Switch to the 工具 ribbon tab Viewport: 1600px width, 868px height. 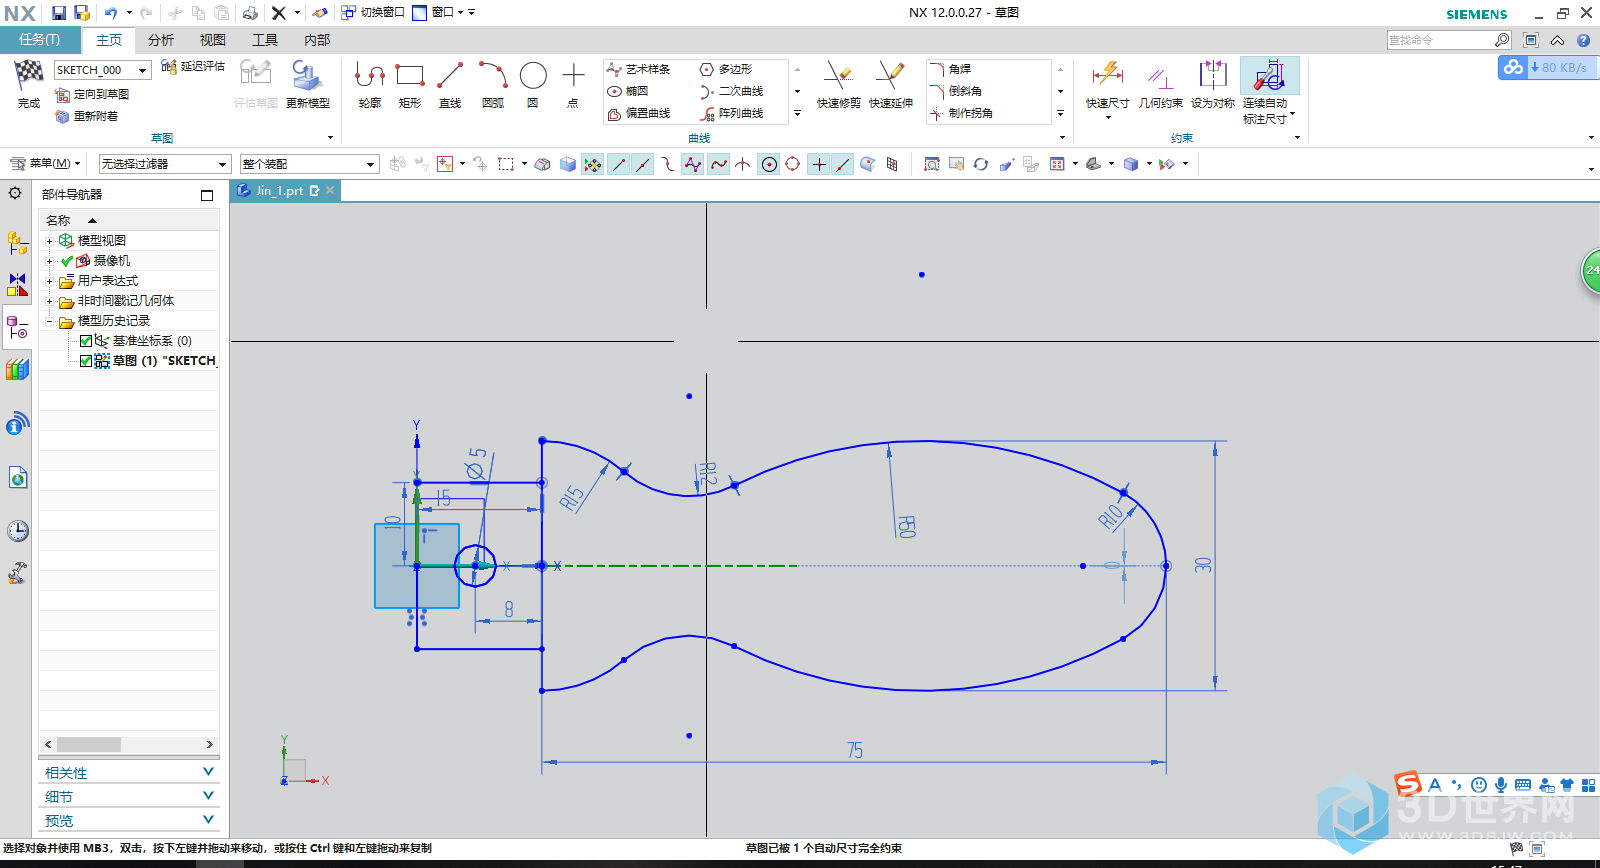(265, 40)
